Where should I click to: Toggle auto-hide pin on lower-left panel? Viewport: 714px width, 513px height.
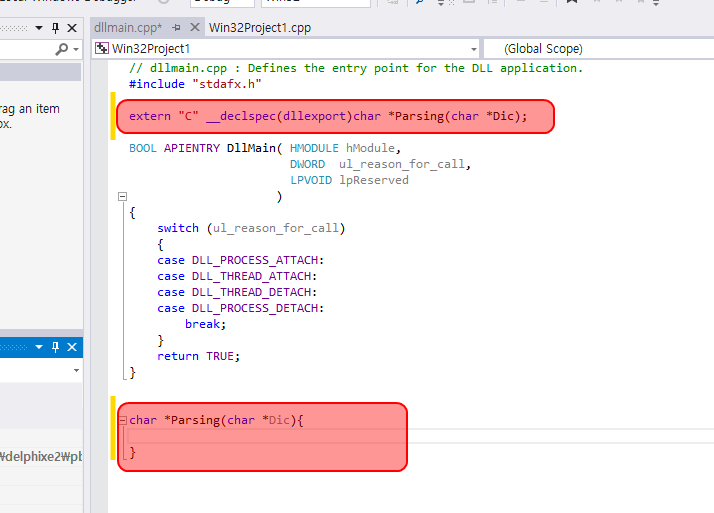click(x=55, y=347)
